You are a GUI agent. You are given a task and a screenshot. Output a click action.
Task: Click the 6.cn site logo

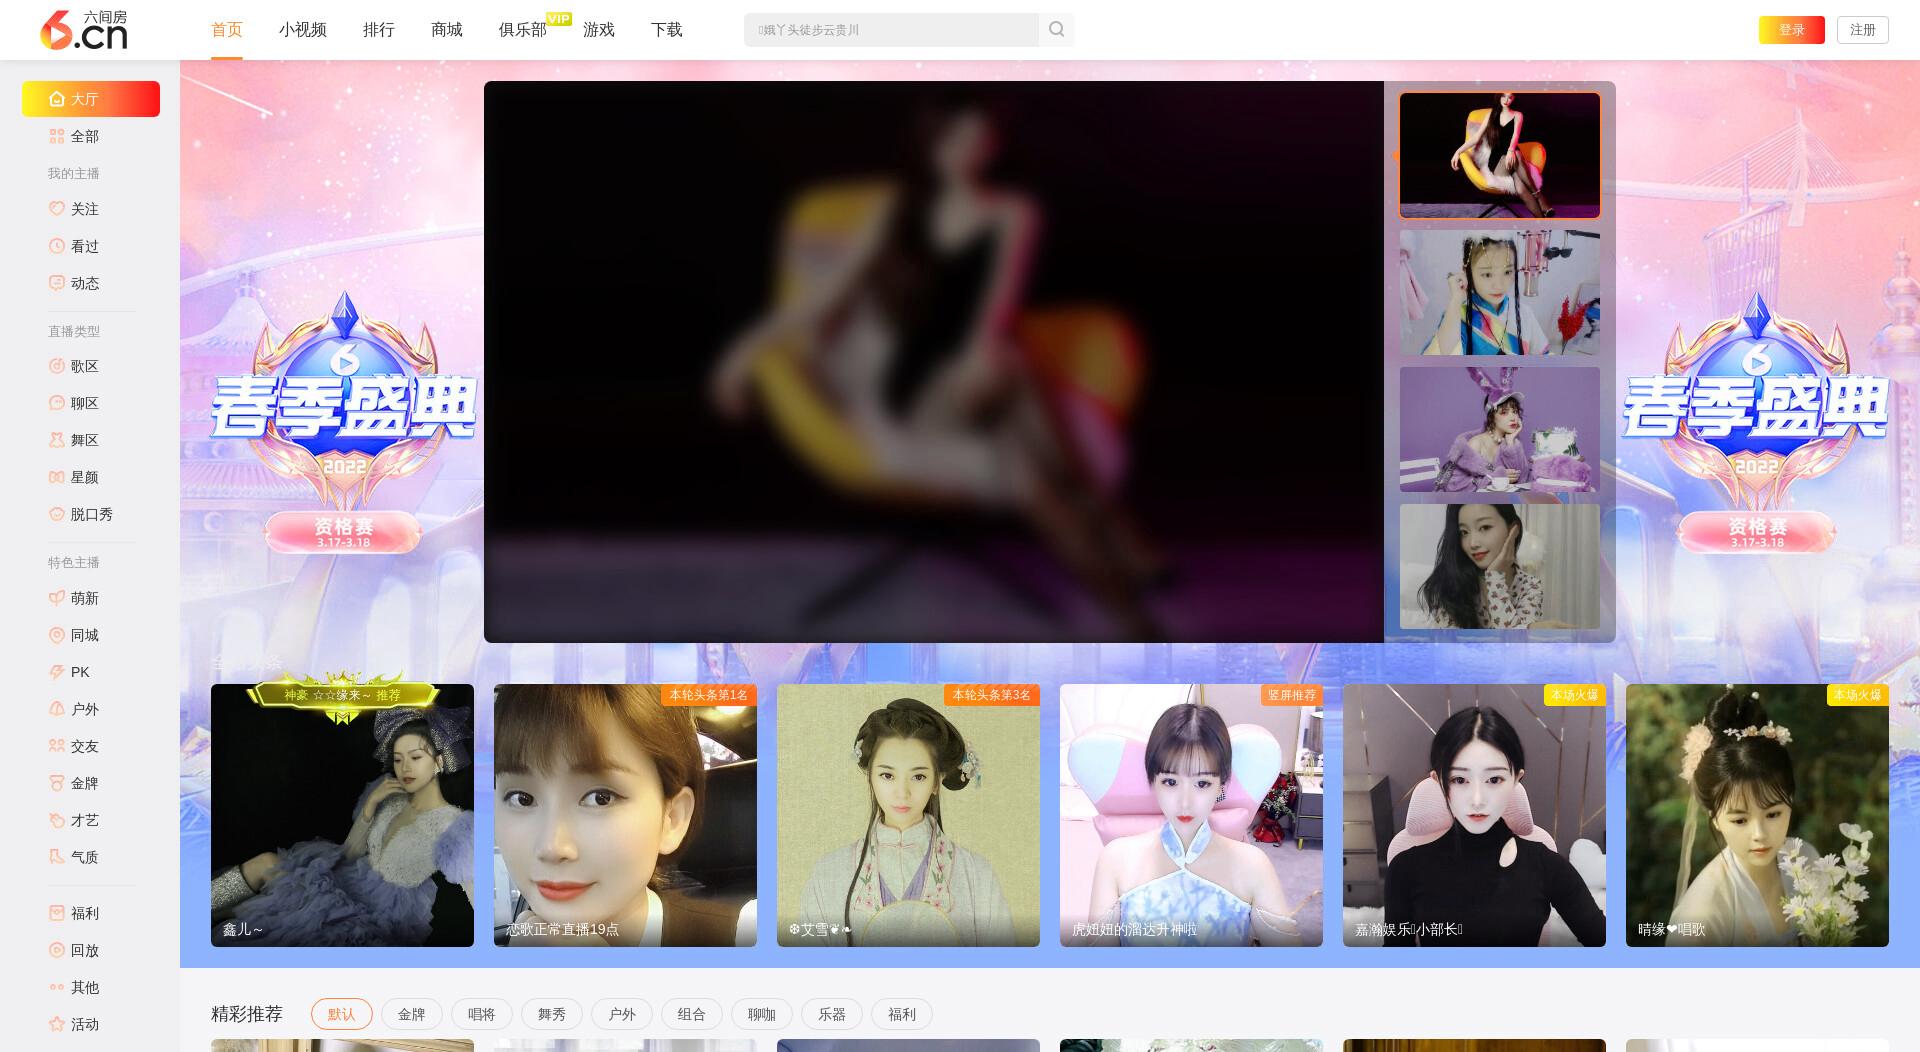[x=83, y=30]
